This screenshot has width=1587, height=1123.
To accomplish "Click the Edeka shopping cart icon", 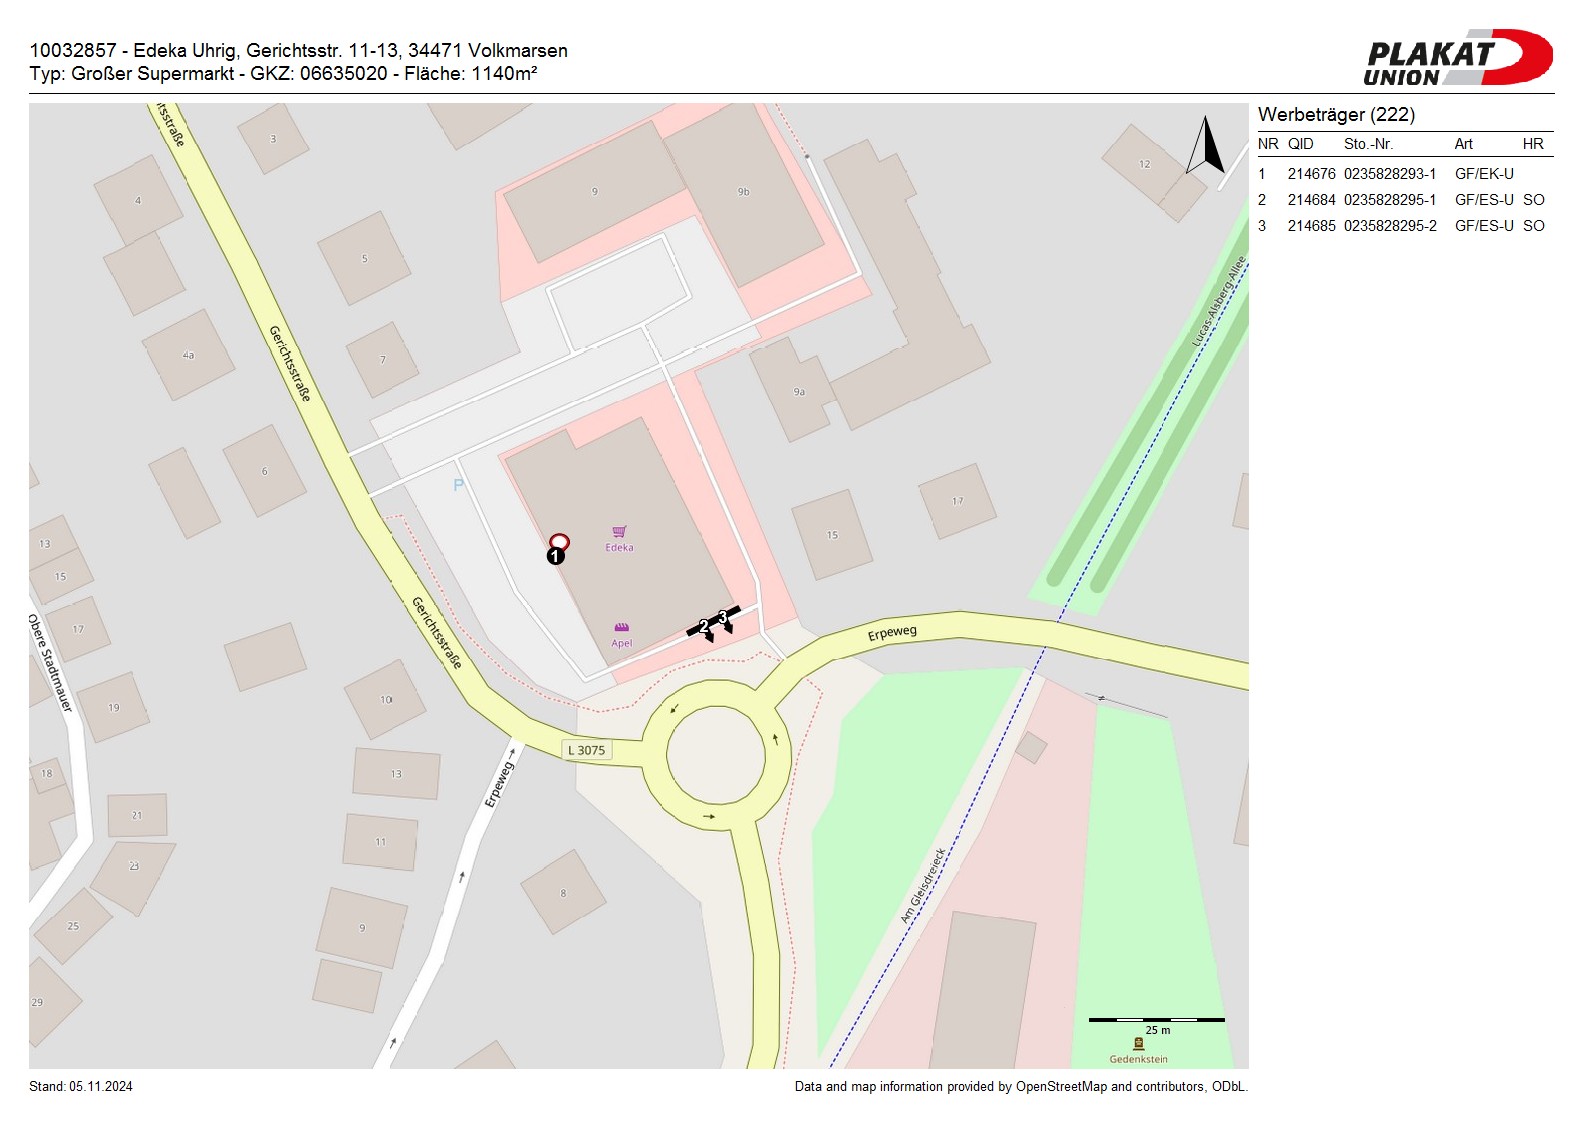I will [x=619, y=532].
